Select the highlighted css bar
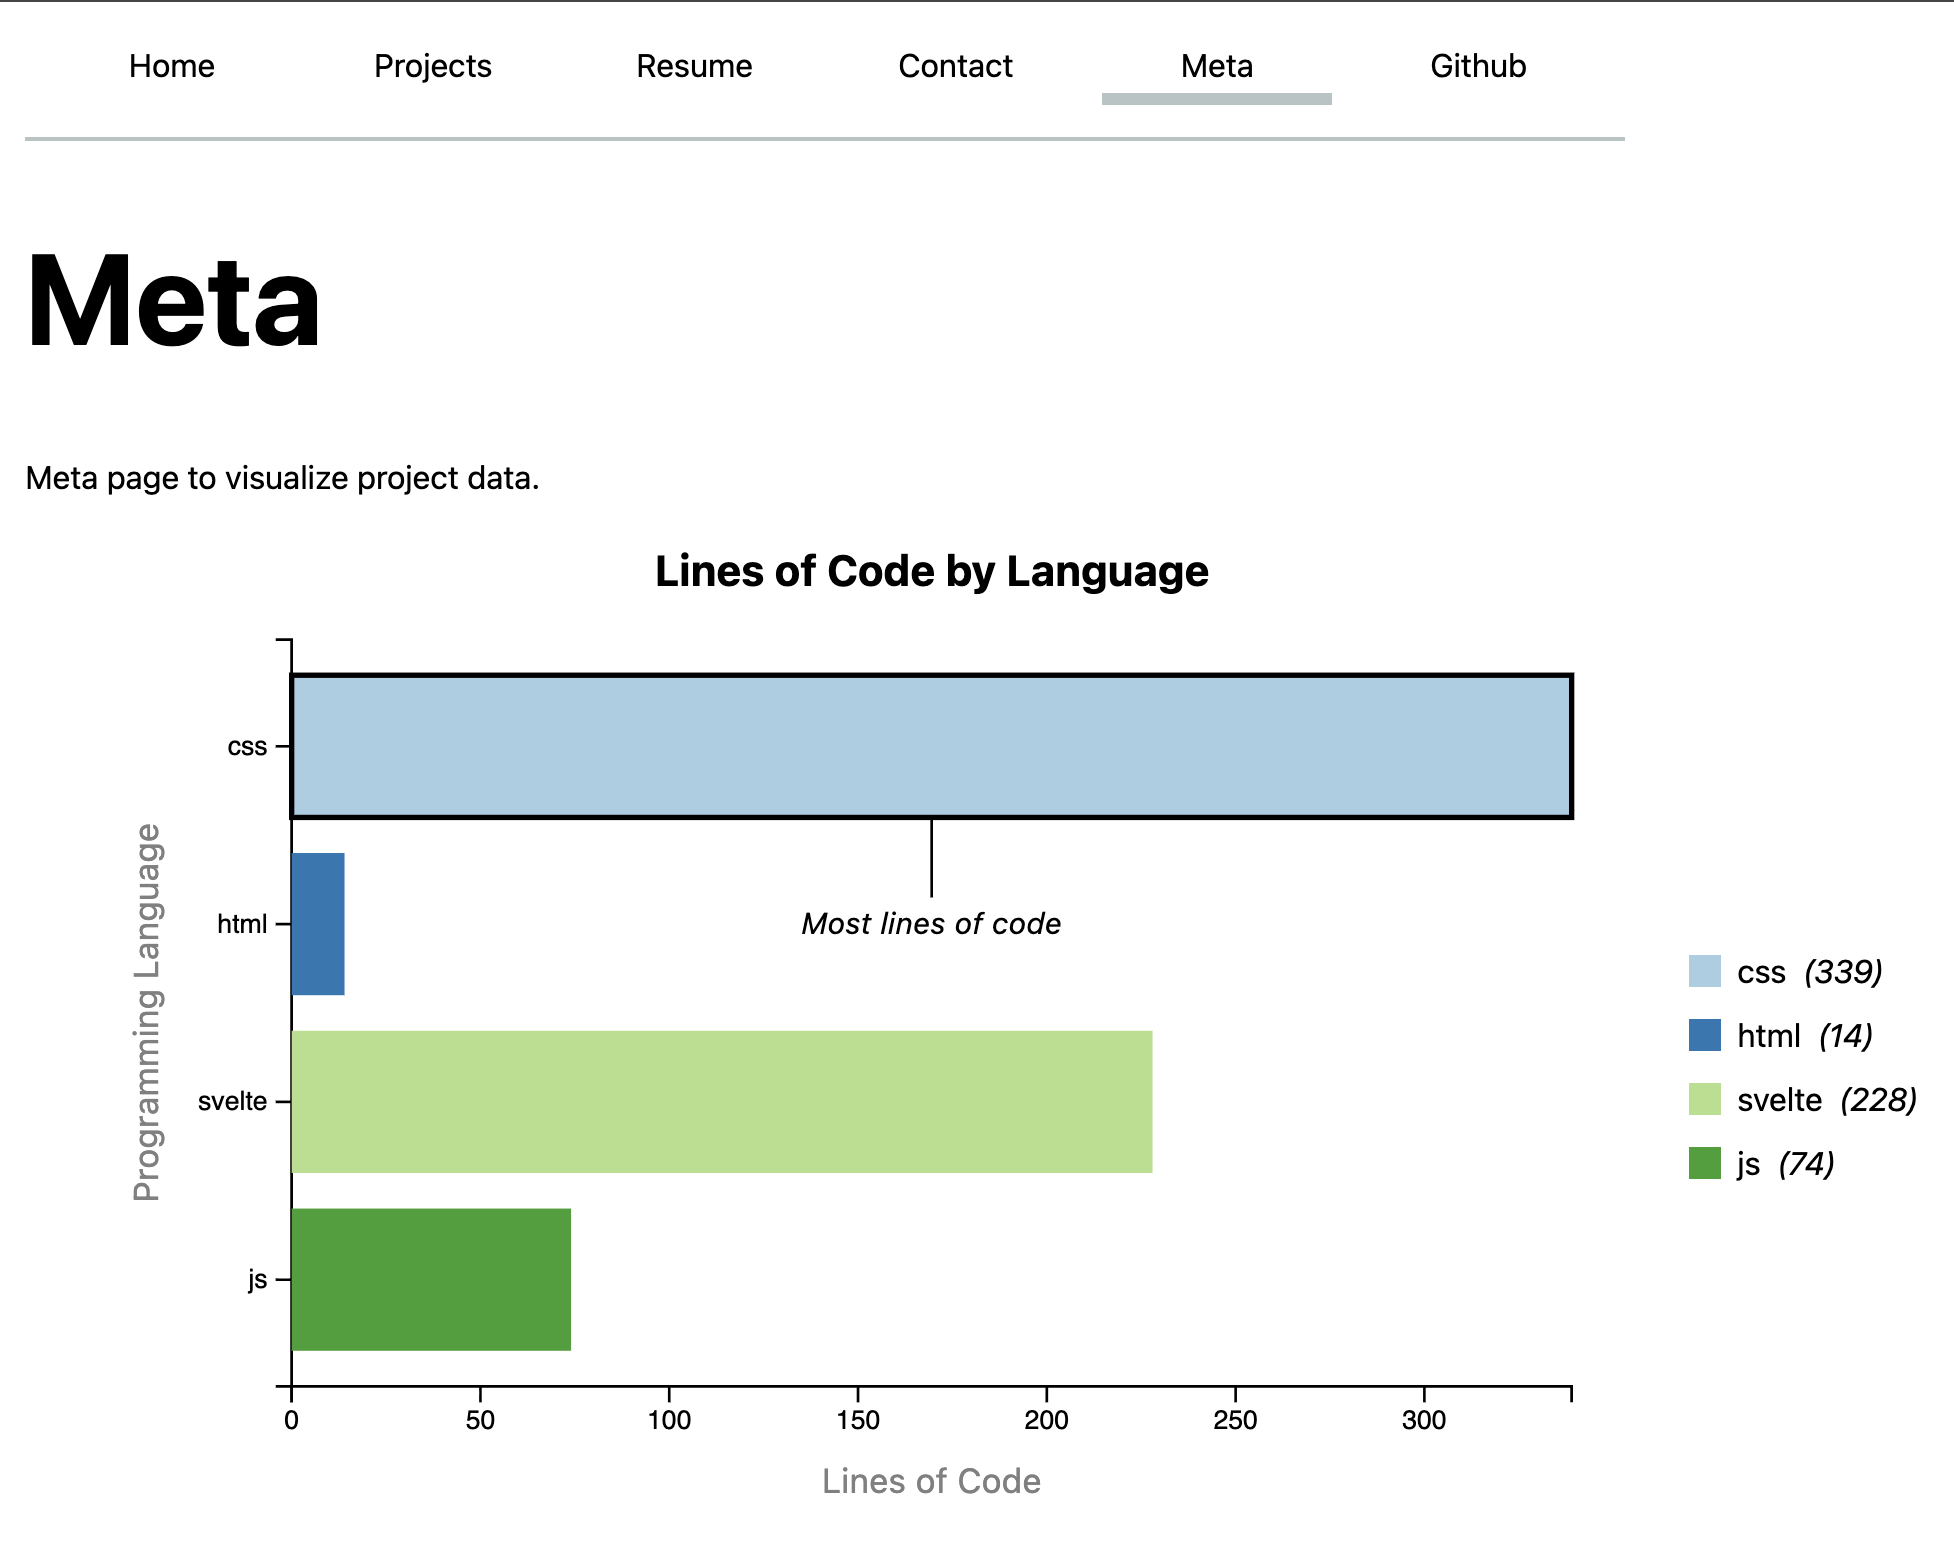 click(x=930, y=745)
